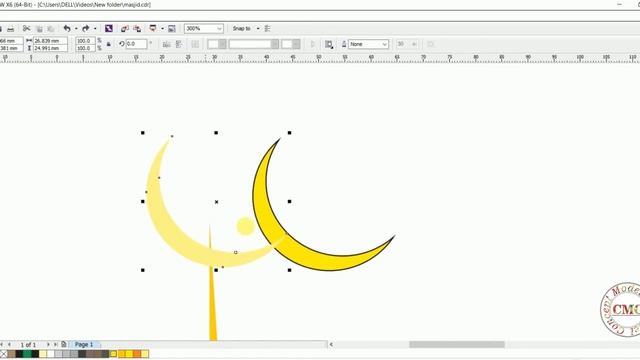
Task: Click the Welcome screen icon
Action: point(172,29)
